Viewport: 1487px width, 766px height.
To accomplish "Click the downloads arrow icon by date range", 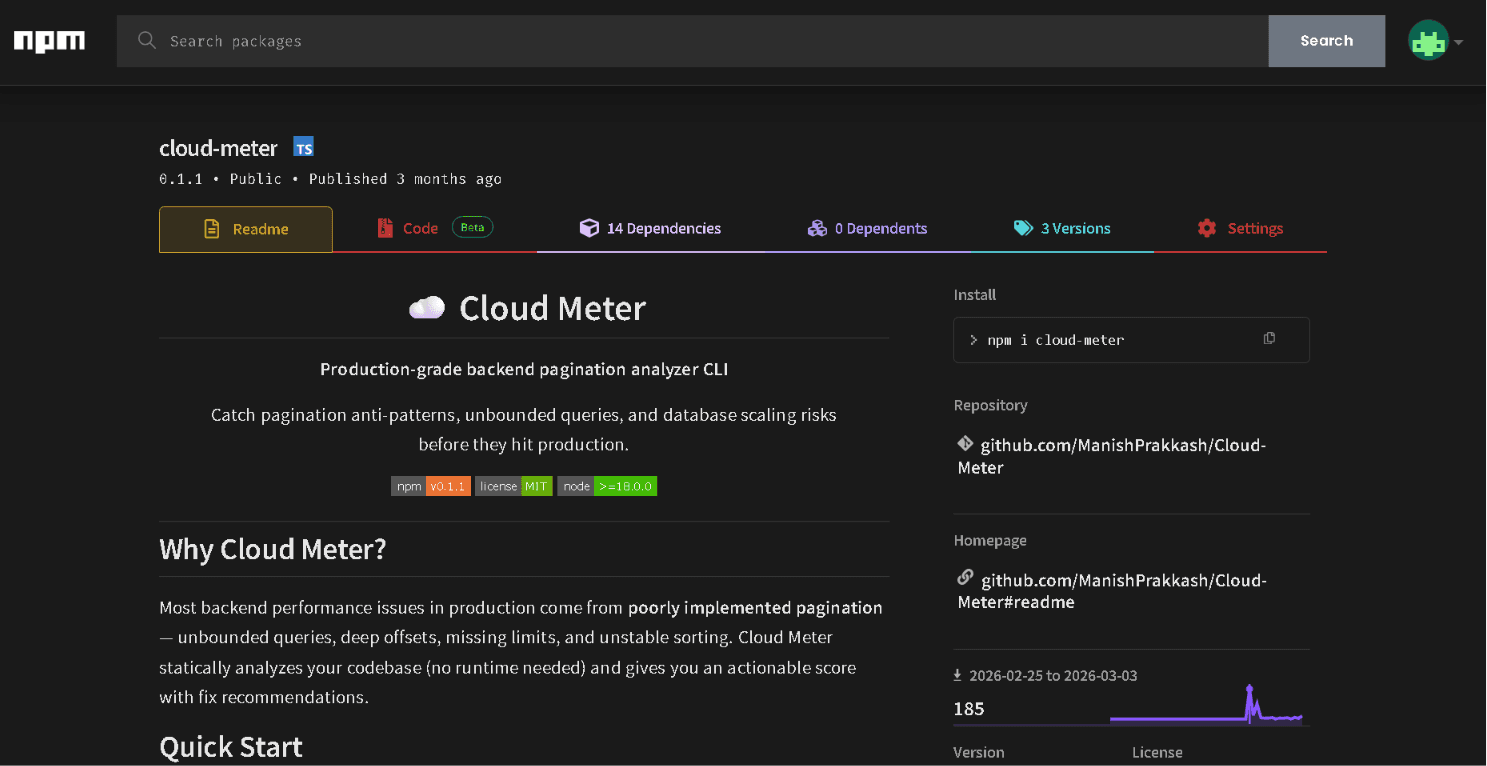I will pyautogui.click(x=958, y=676).
